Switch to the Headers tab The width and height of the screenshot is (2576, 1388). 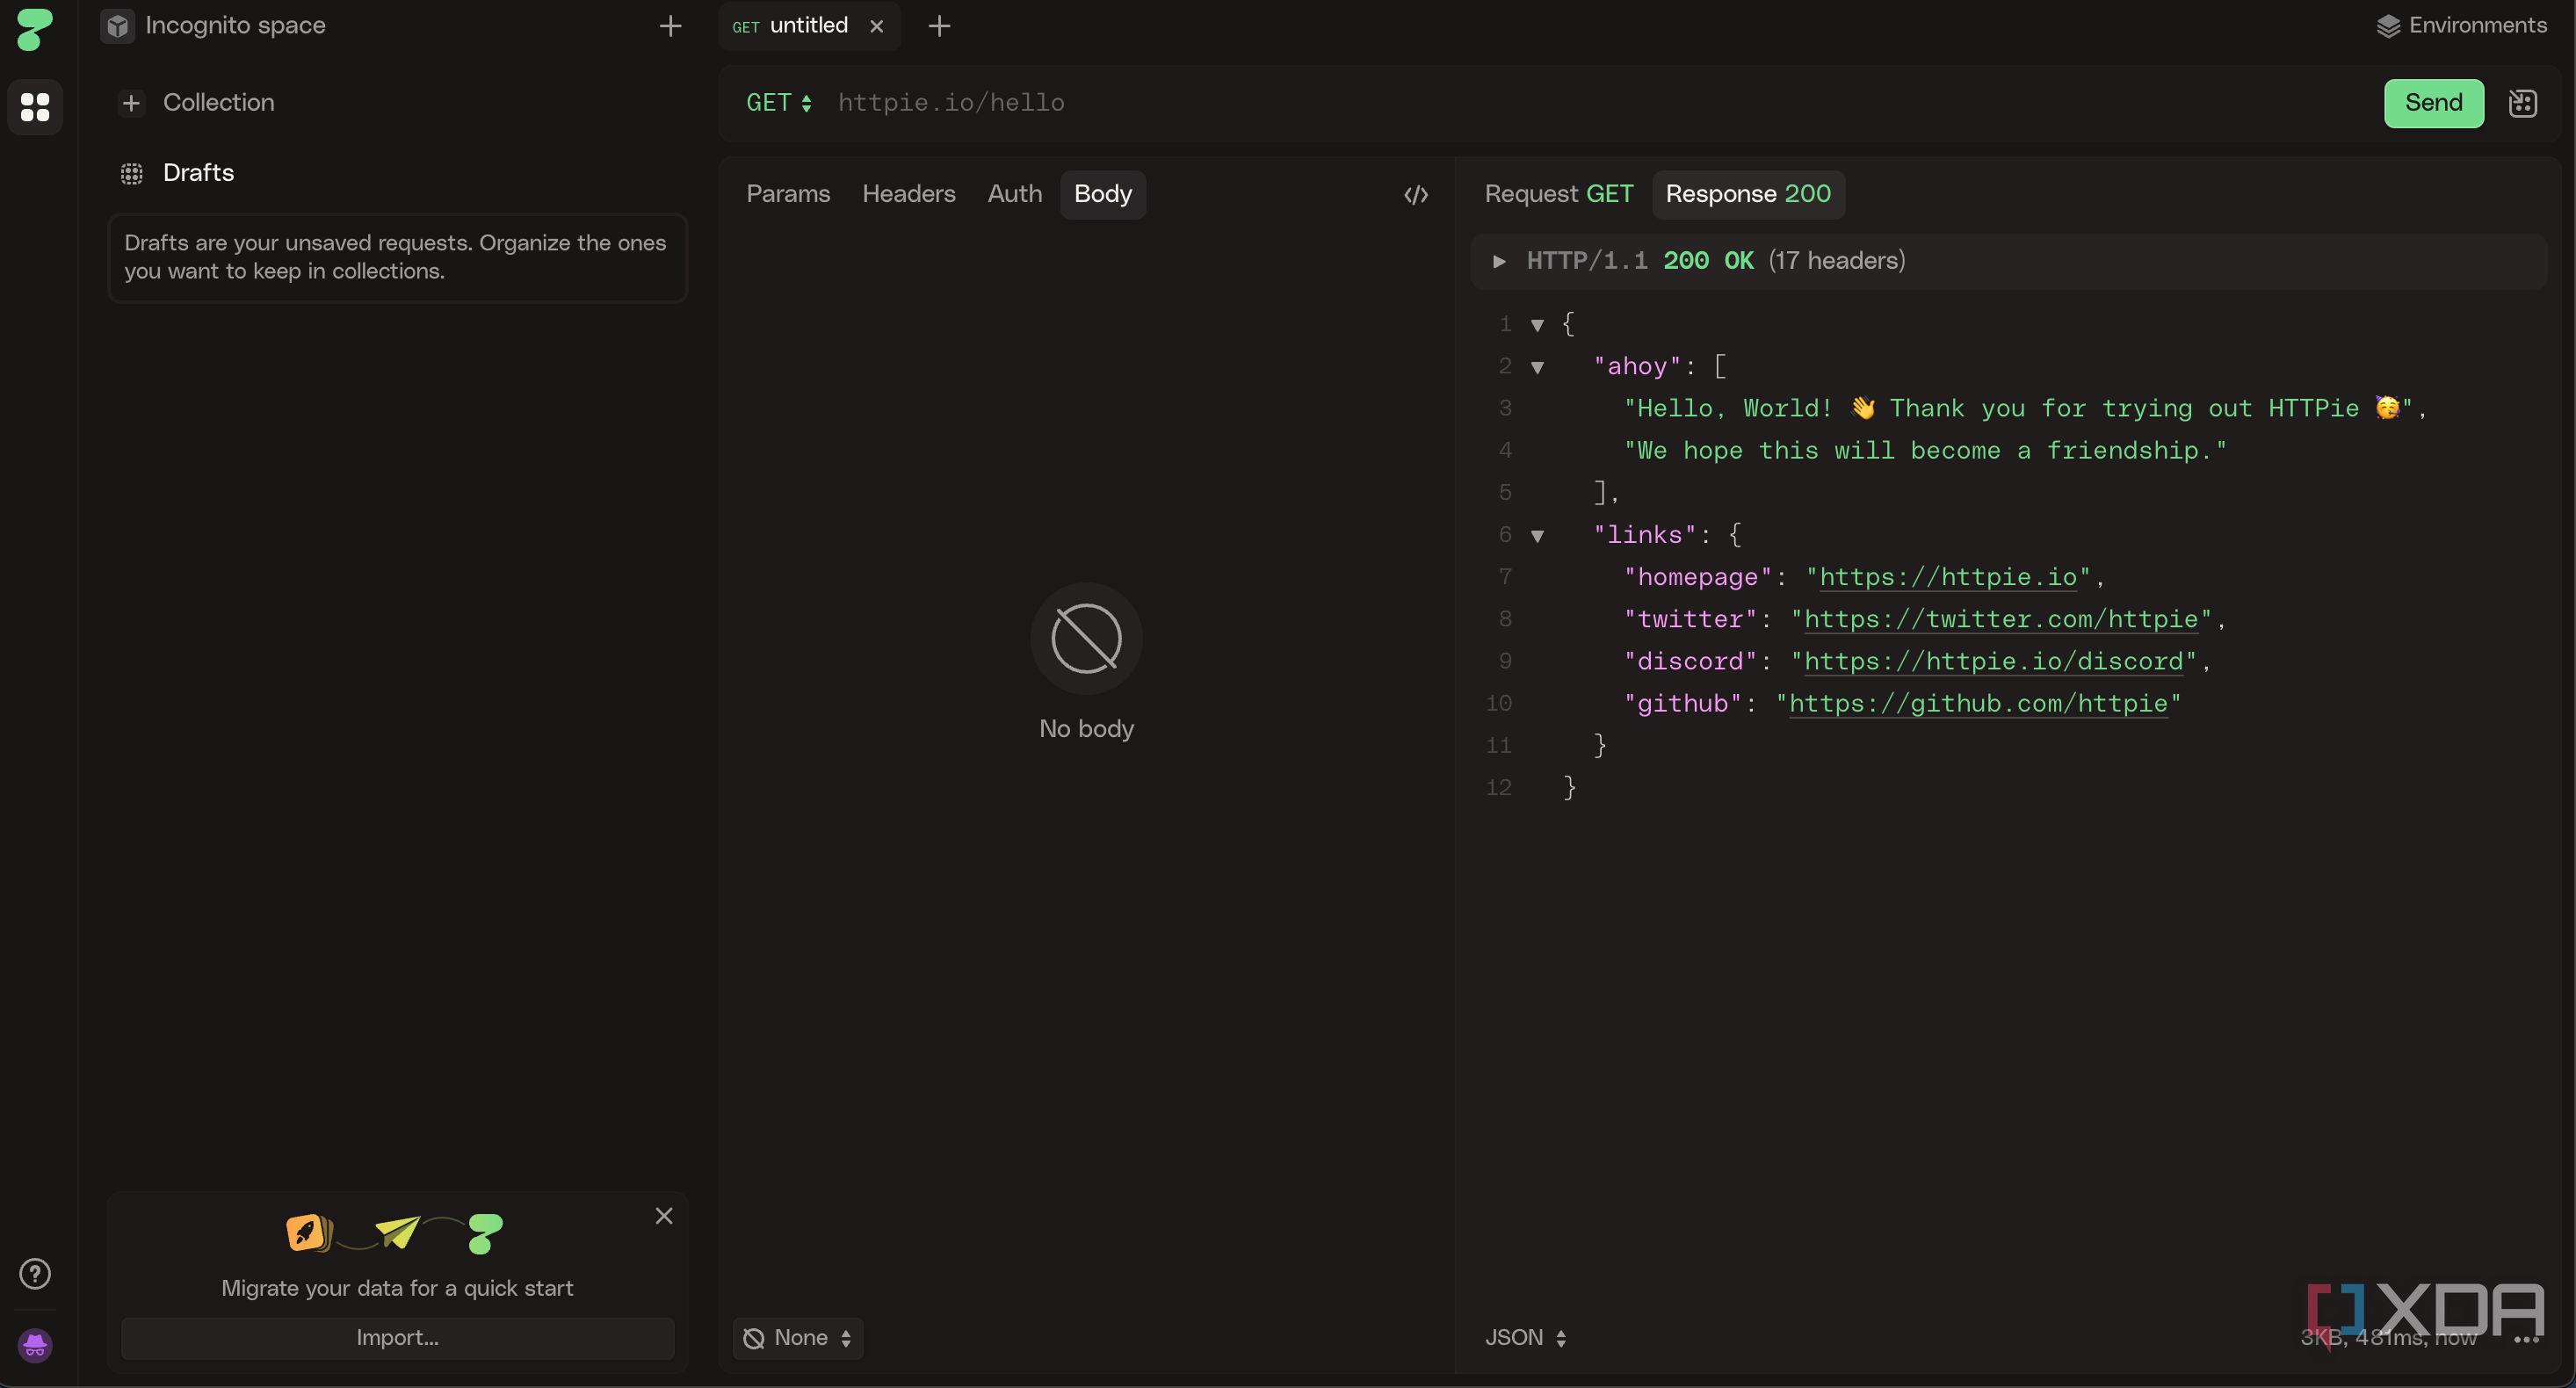click(x=909, y=194)
